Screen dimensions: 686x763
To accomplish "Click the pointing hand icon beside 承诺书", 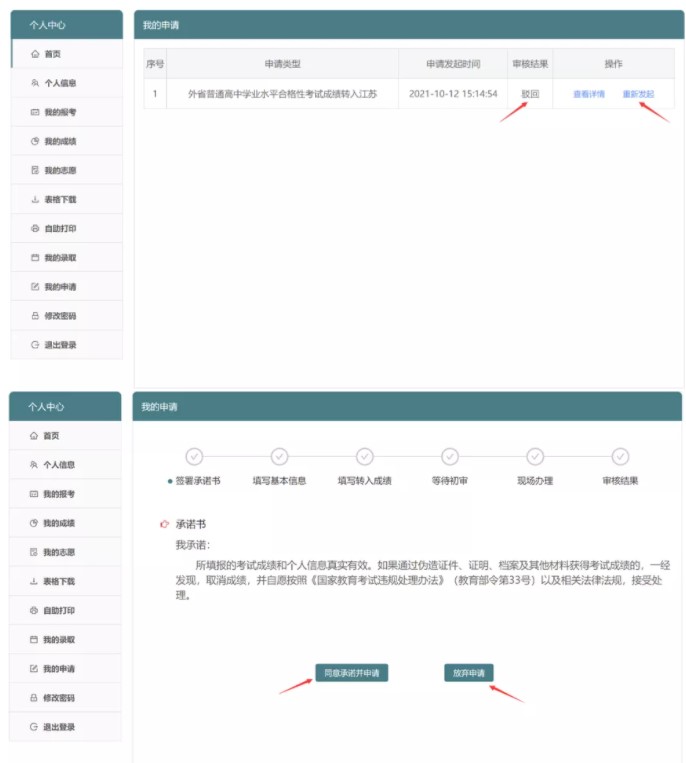I will [164, 524].
